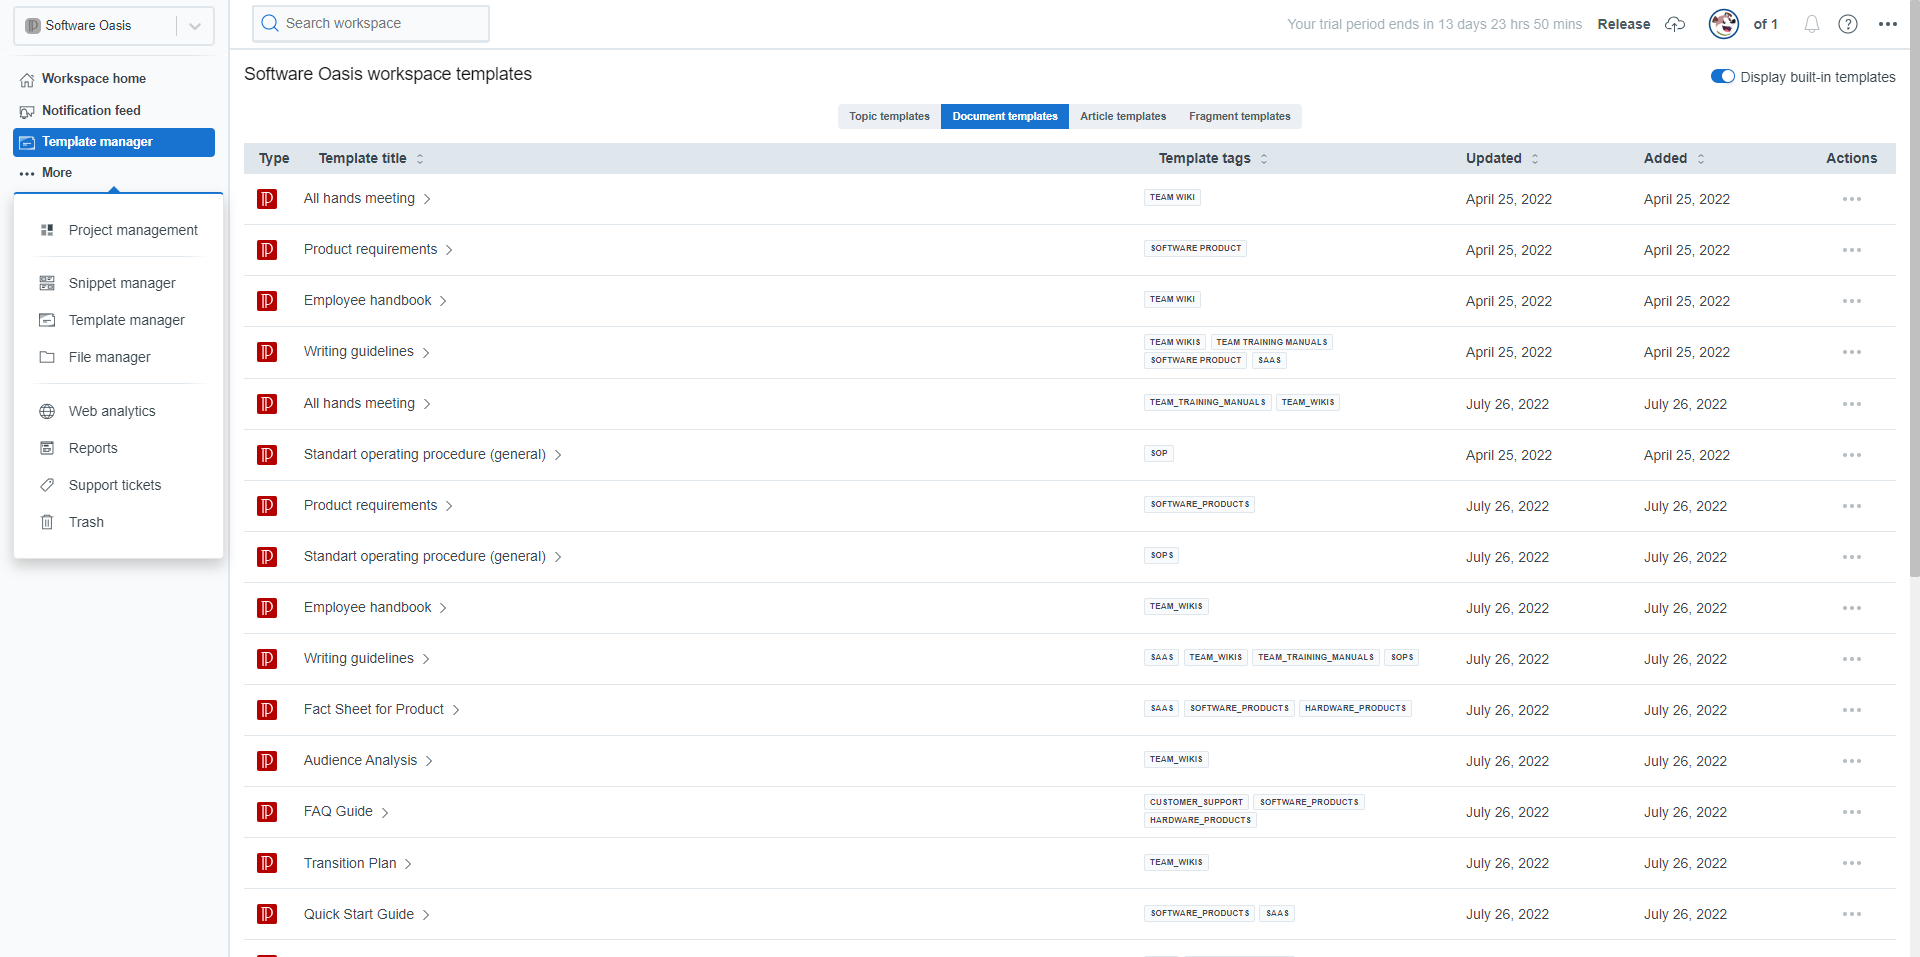Open the help question mark icon
The image size is (1920, 957).
[1848, 24]
